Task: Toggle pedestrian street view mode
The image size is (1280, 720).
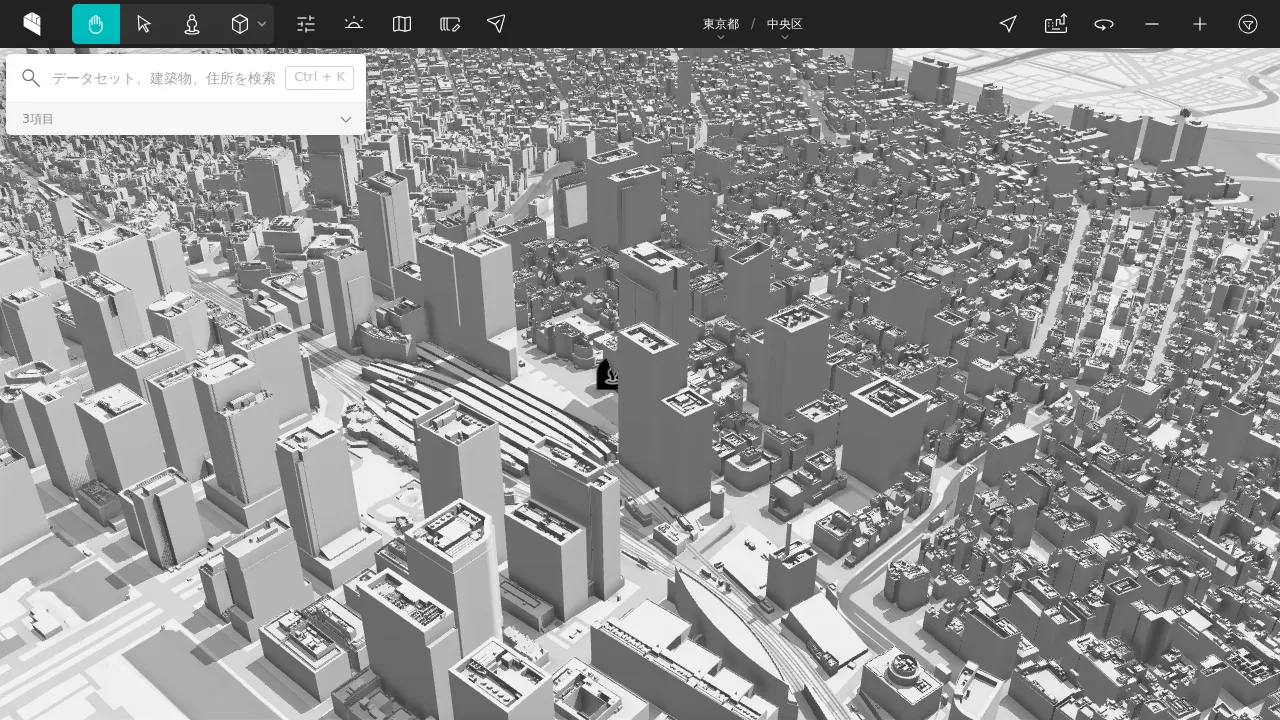Action: [x=191, y=24]
